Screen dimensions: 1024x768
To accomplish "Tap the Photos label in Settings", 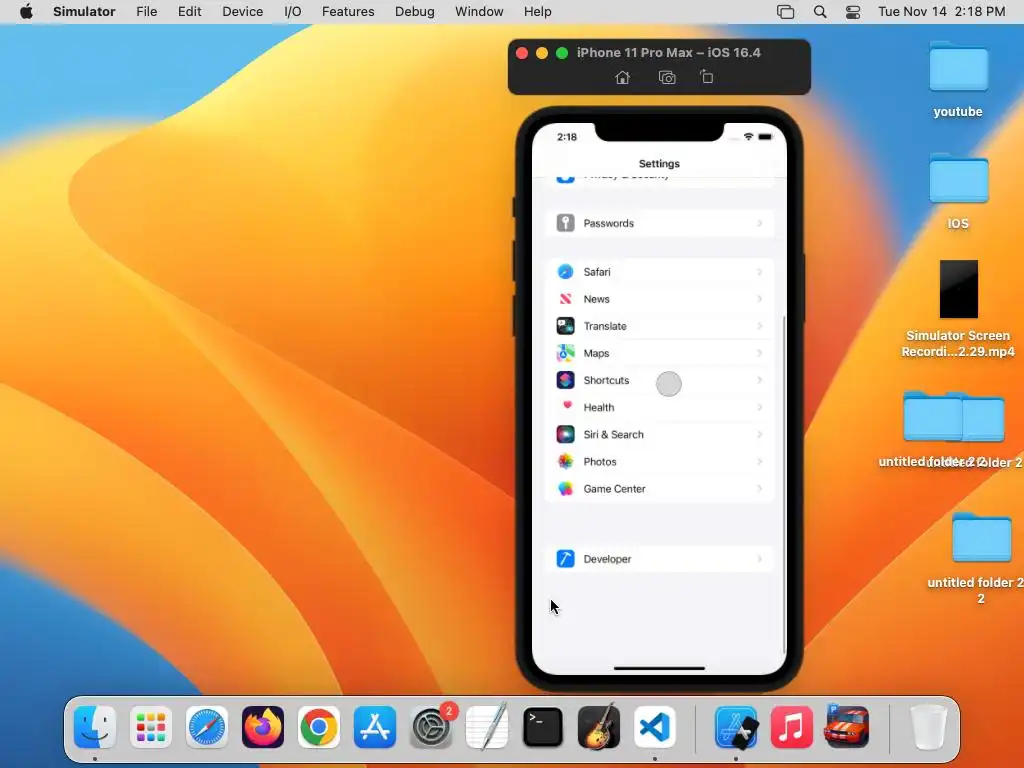I will click(x=600, y=462).
